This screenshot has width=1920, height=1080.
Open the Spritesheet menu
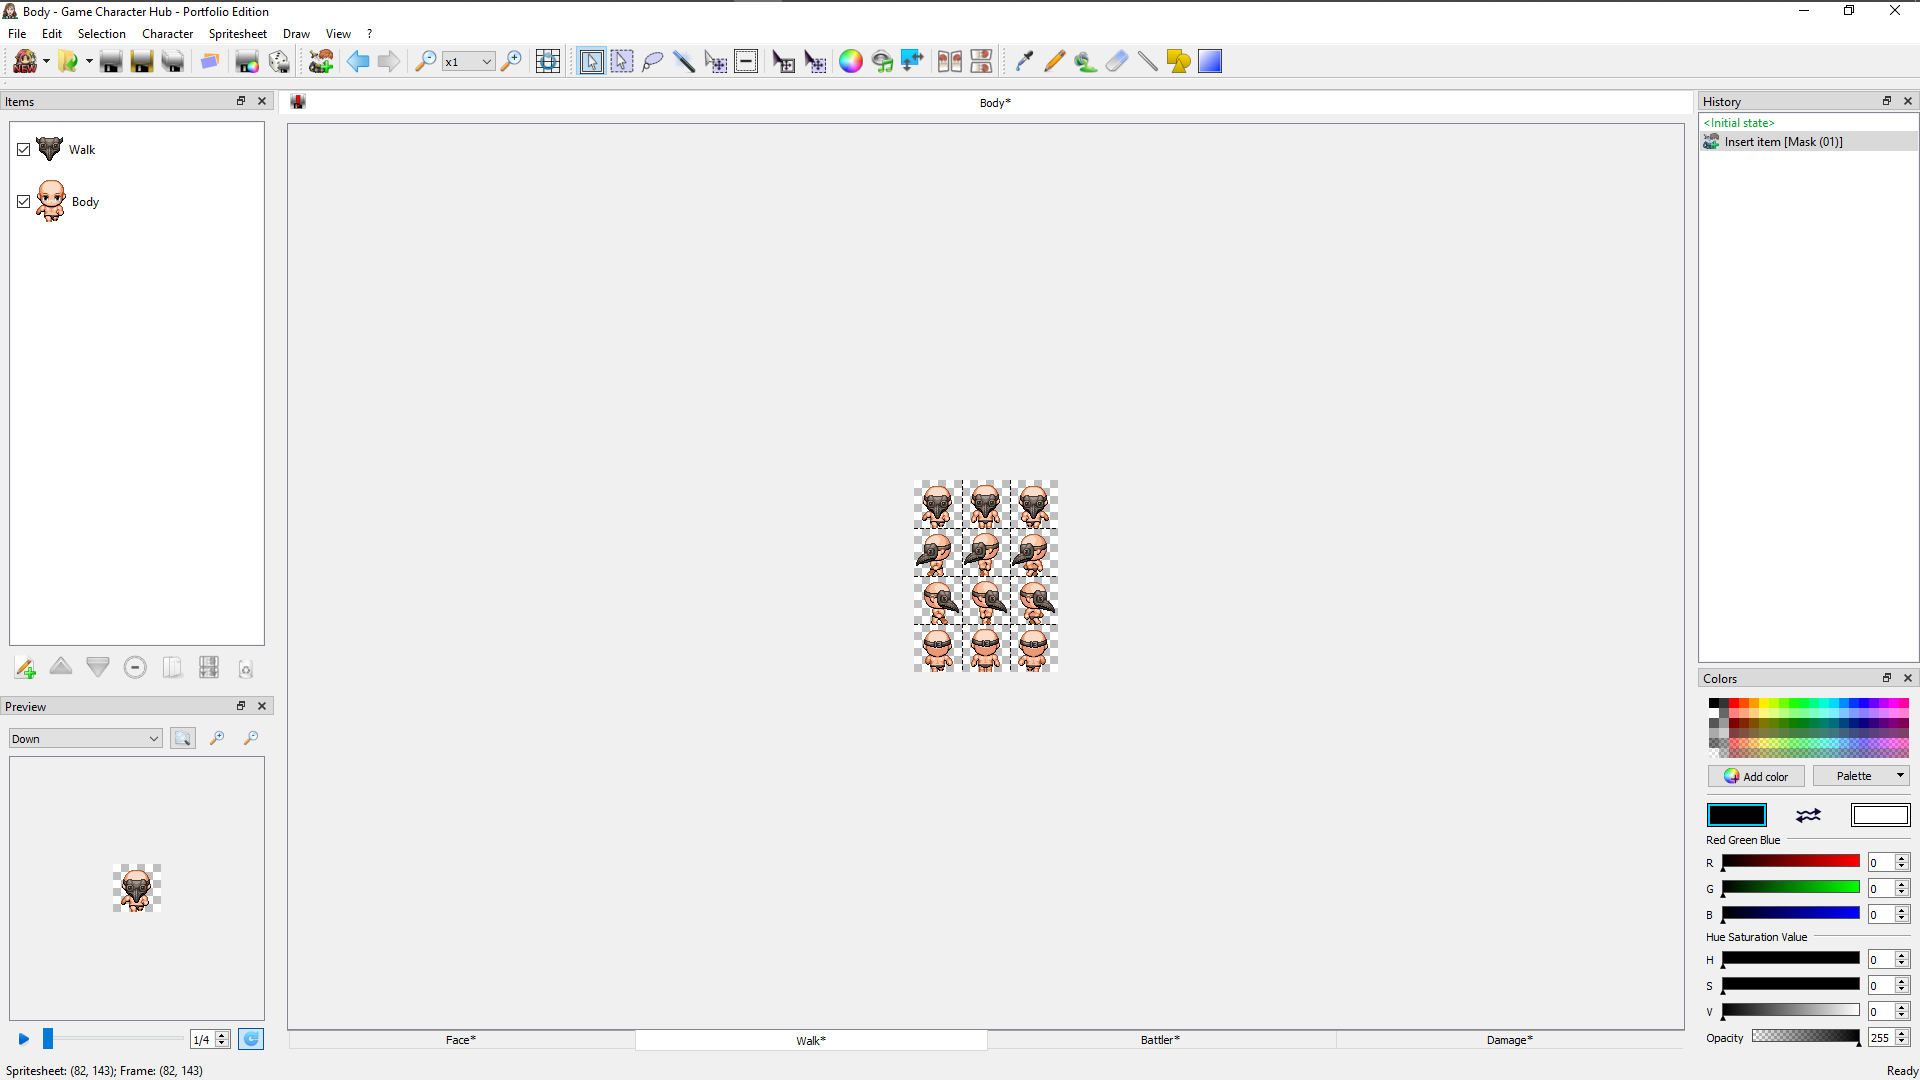point(237,34)
